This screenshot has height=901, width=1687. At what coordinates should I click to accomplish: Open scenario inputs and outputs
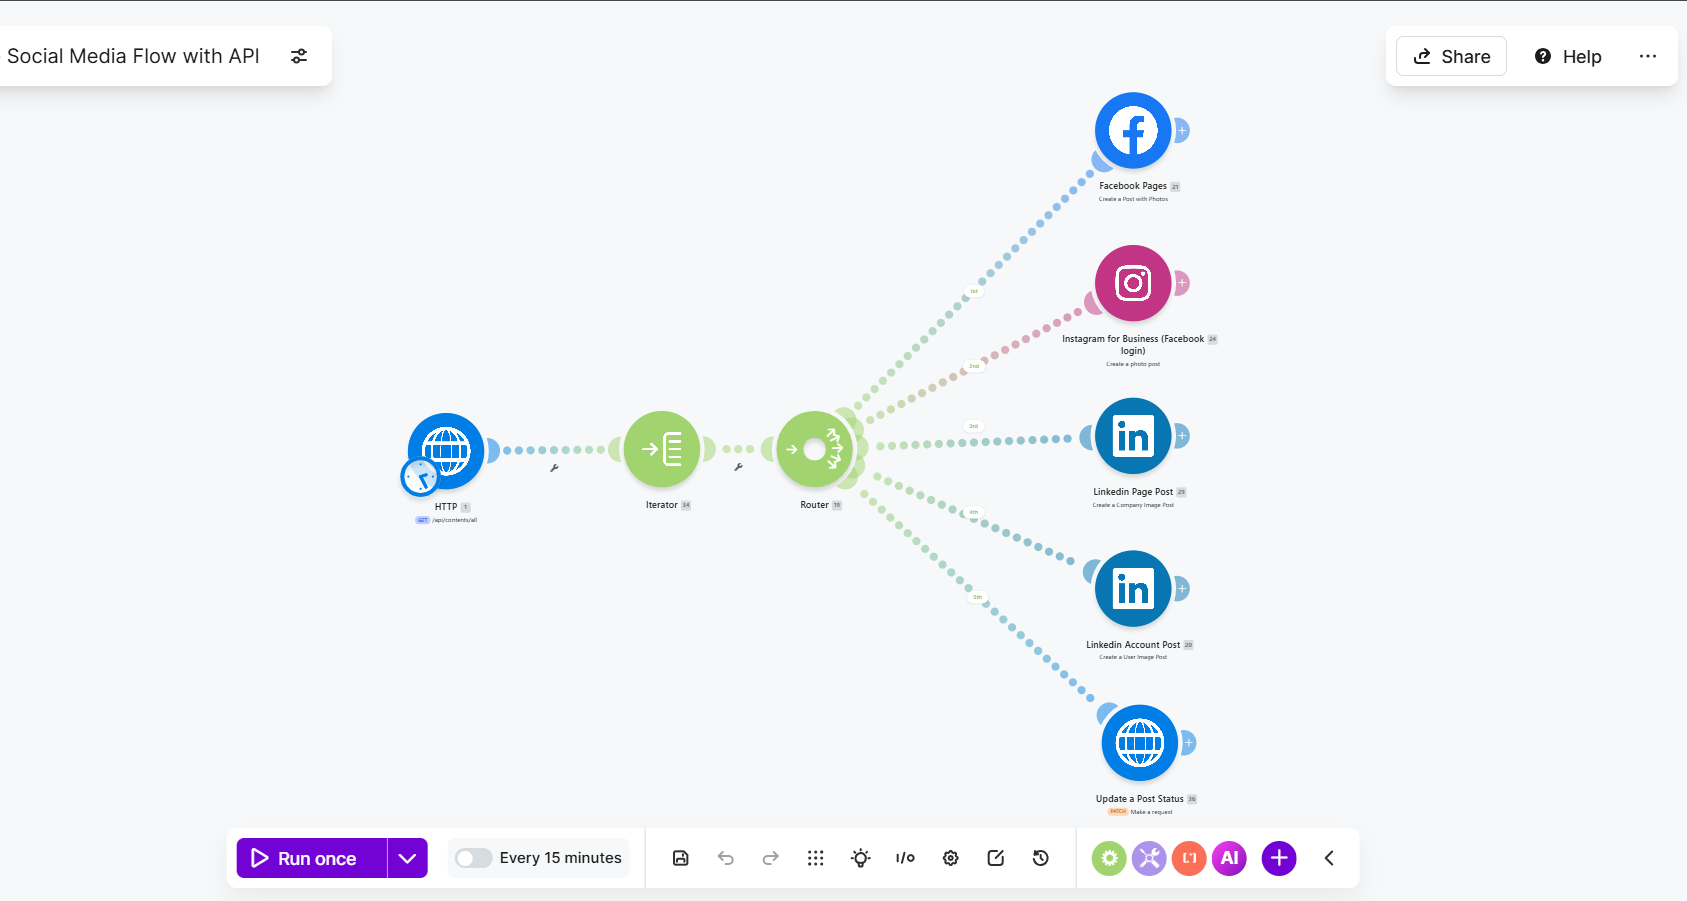(906, 858)
